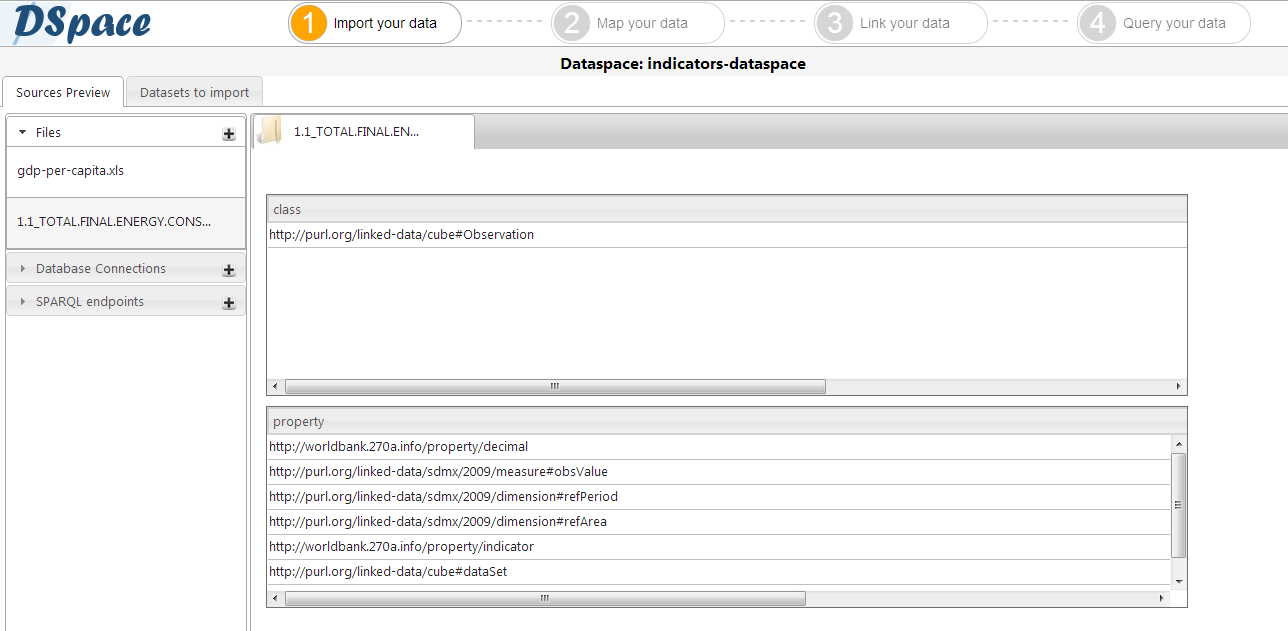Click the property table scroll right arrow
This screenshot has height=631, width=1288.
point(1162,598)
